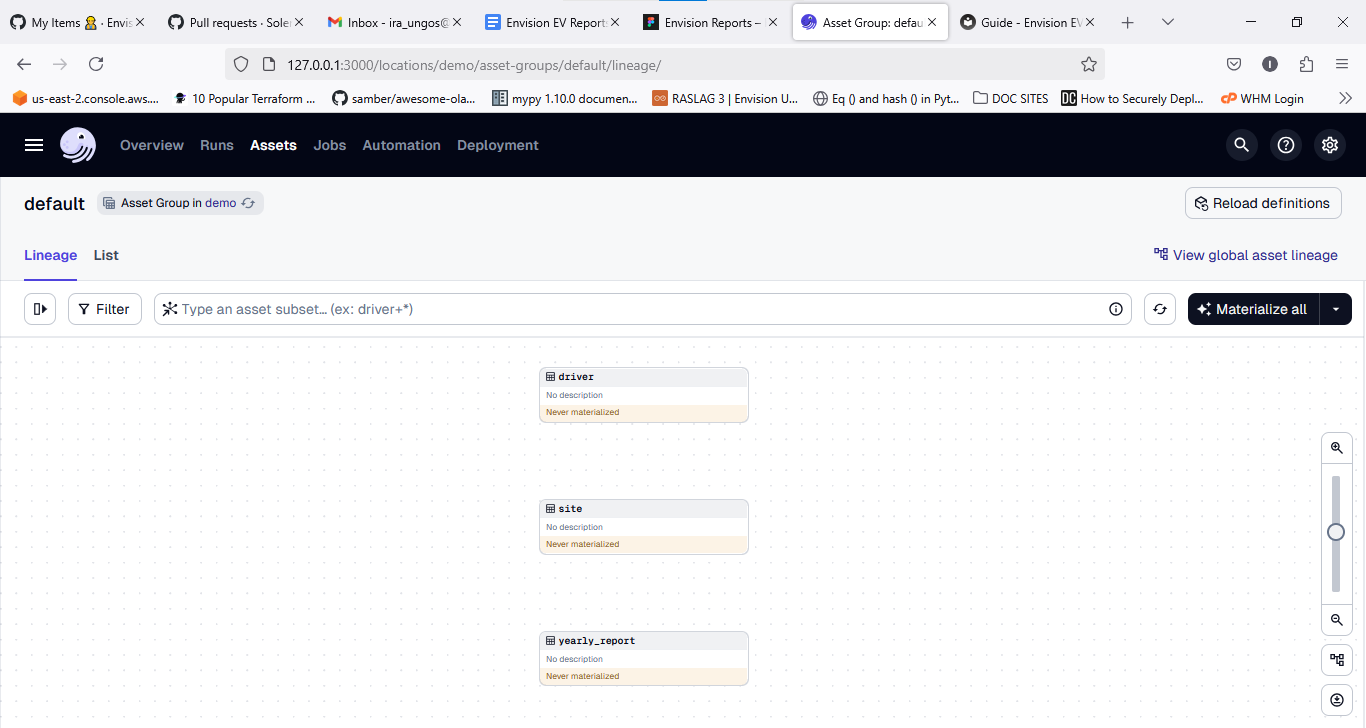Go back with browser back arrow

point(24,64)
